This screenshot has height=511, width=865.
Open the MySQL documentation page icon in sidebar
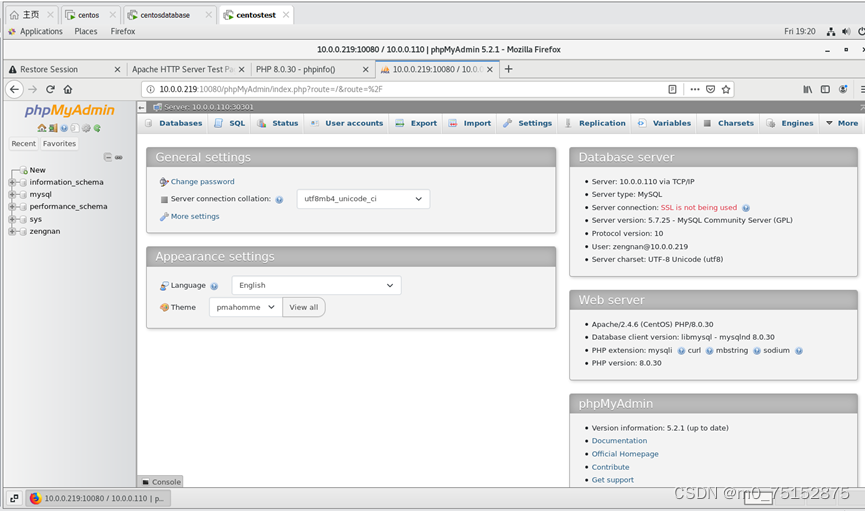[75, 128]
